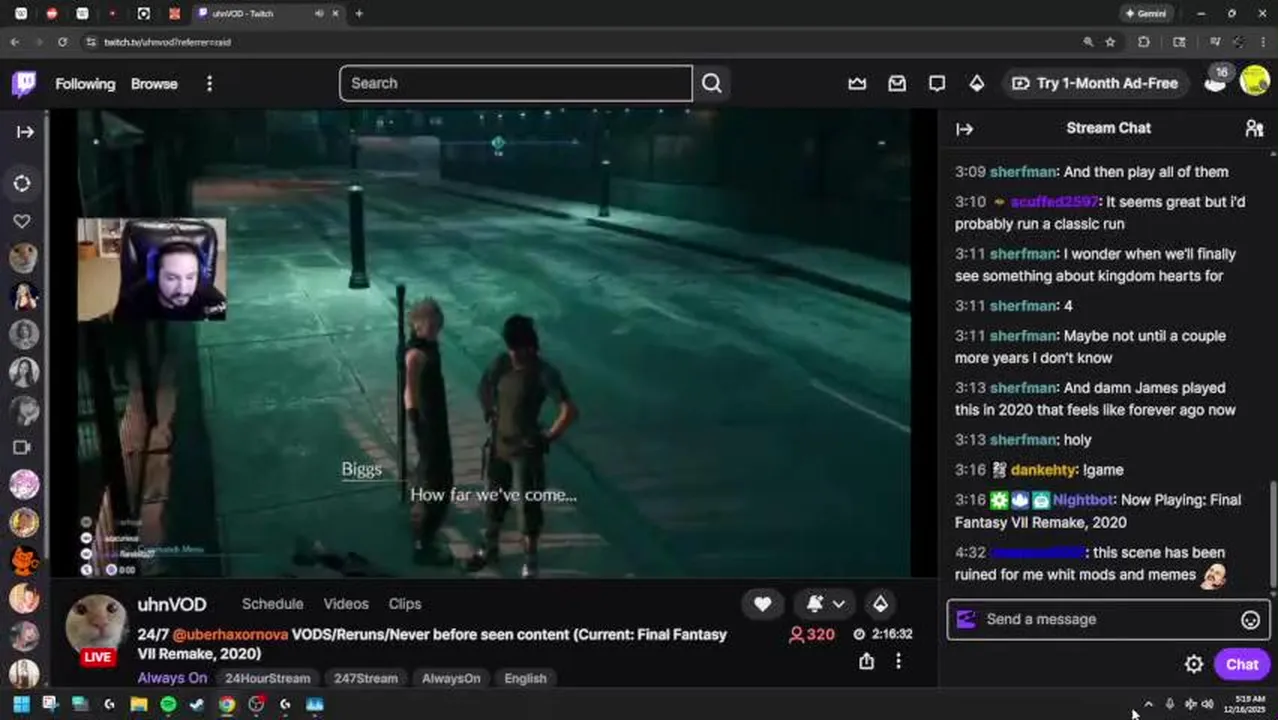Click the viewer count 320
The height and width of the screenshot is (720, 1278).
813,634
